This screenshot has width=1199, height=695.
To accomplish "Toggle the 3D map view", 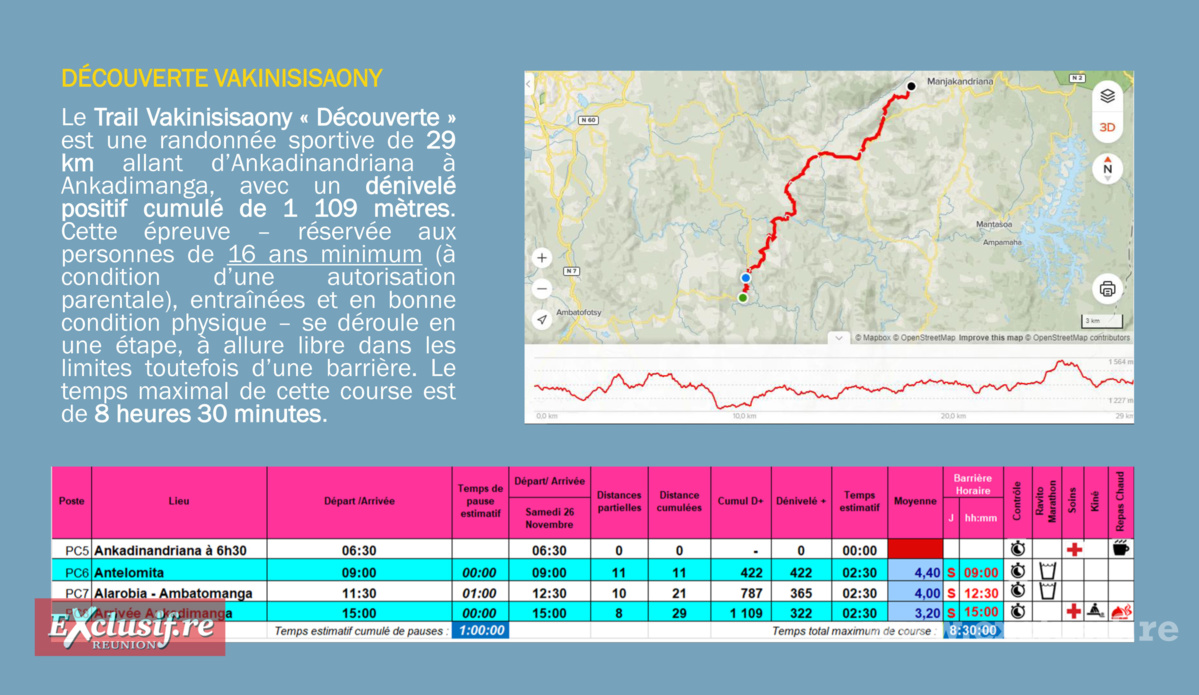I will coord(1107,127).
